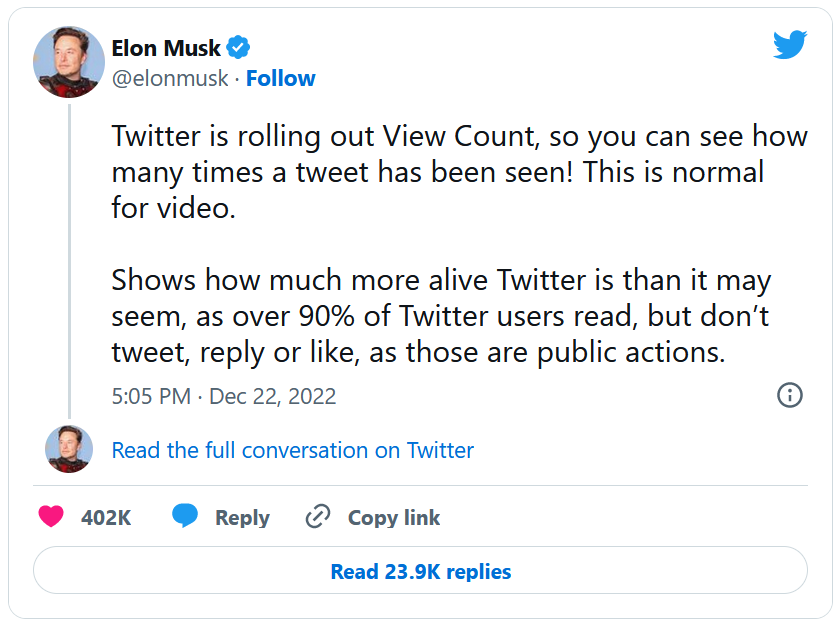
Task: Open Elon Musk's large profile avatar
Action: click(x=69, y=63)
